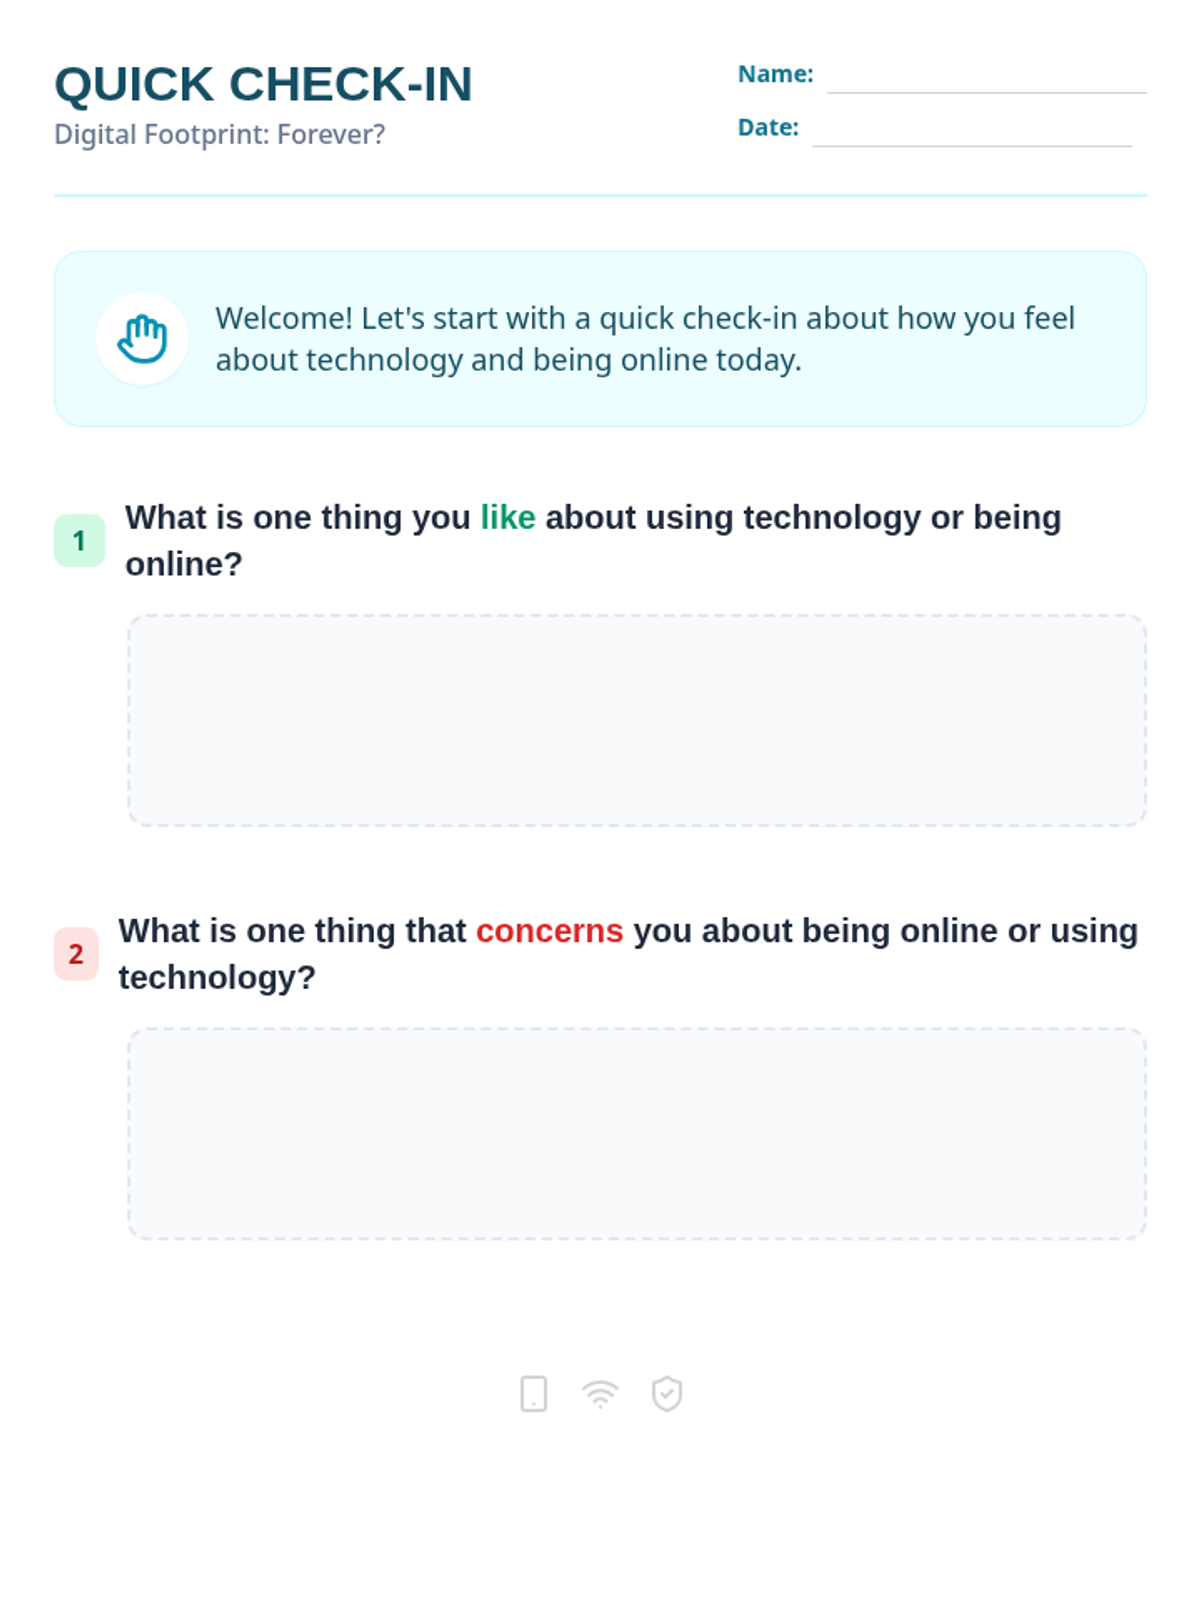Viewport: 1200px width, 1600px height.
Task: Click the Date input line
Action: [971, 133]
